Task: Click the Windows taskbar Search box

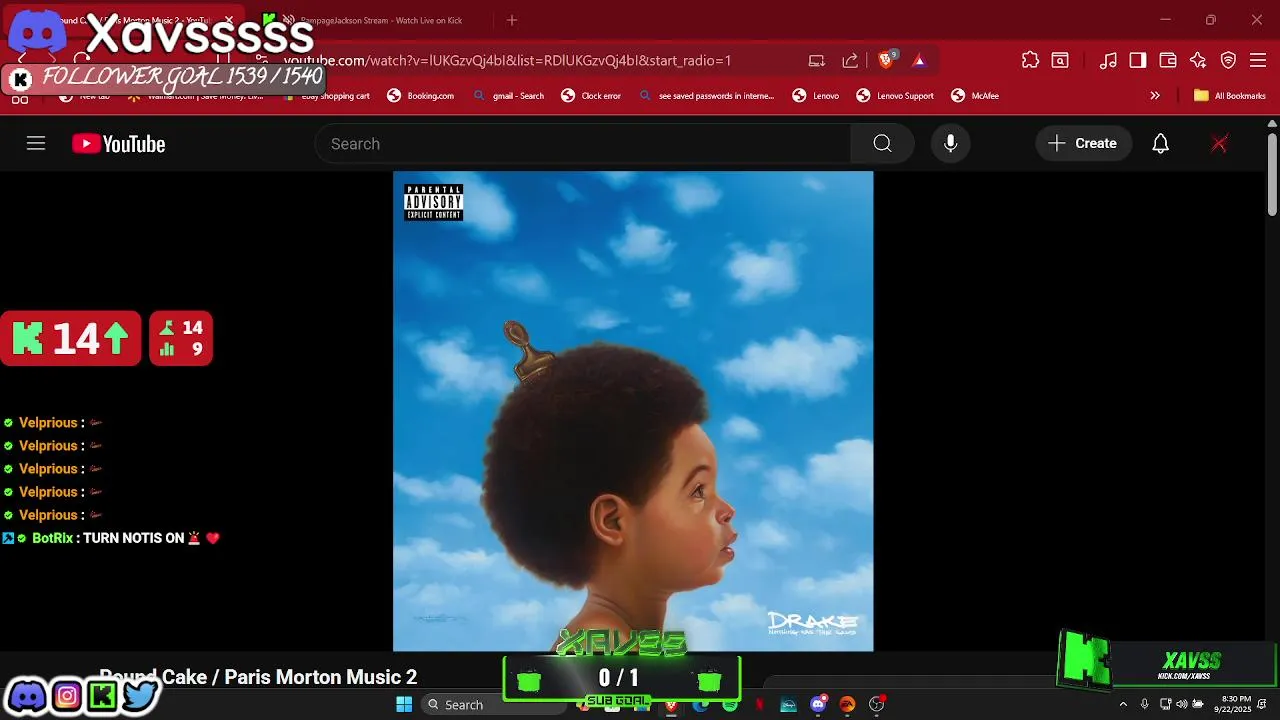Action: click(494, 704)
